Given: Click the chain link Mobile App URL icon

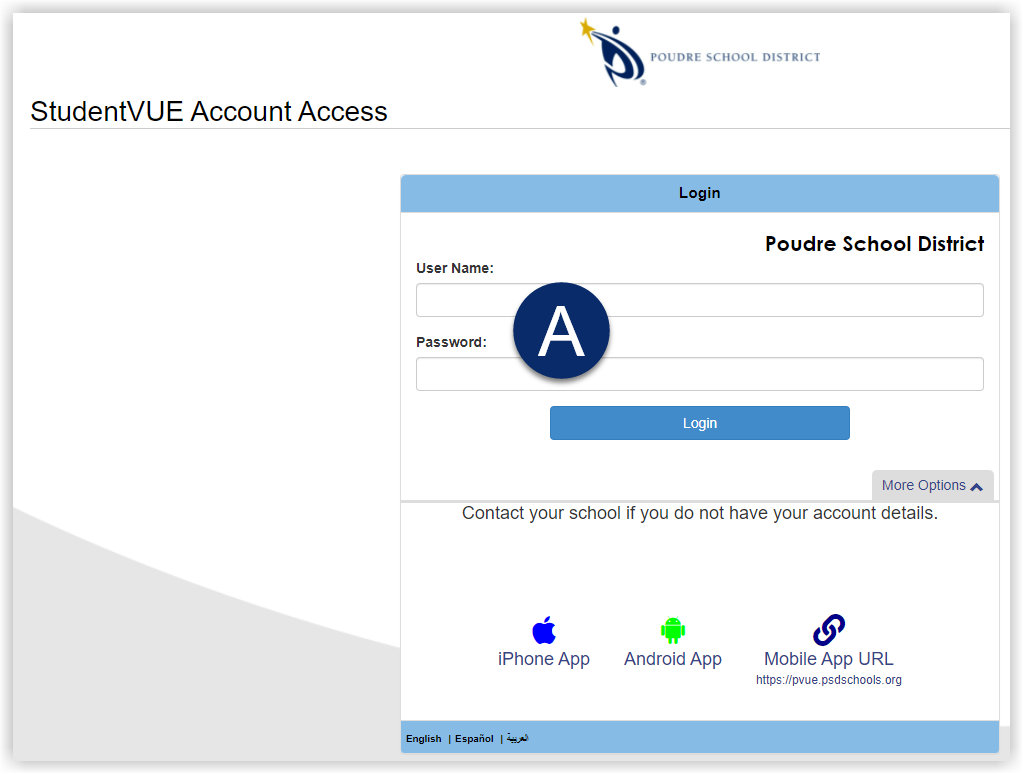Looking at the screenshot, I should pyautogui.click(x=829, y=630).
